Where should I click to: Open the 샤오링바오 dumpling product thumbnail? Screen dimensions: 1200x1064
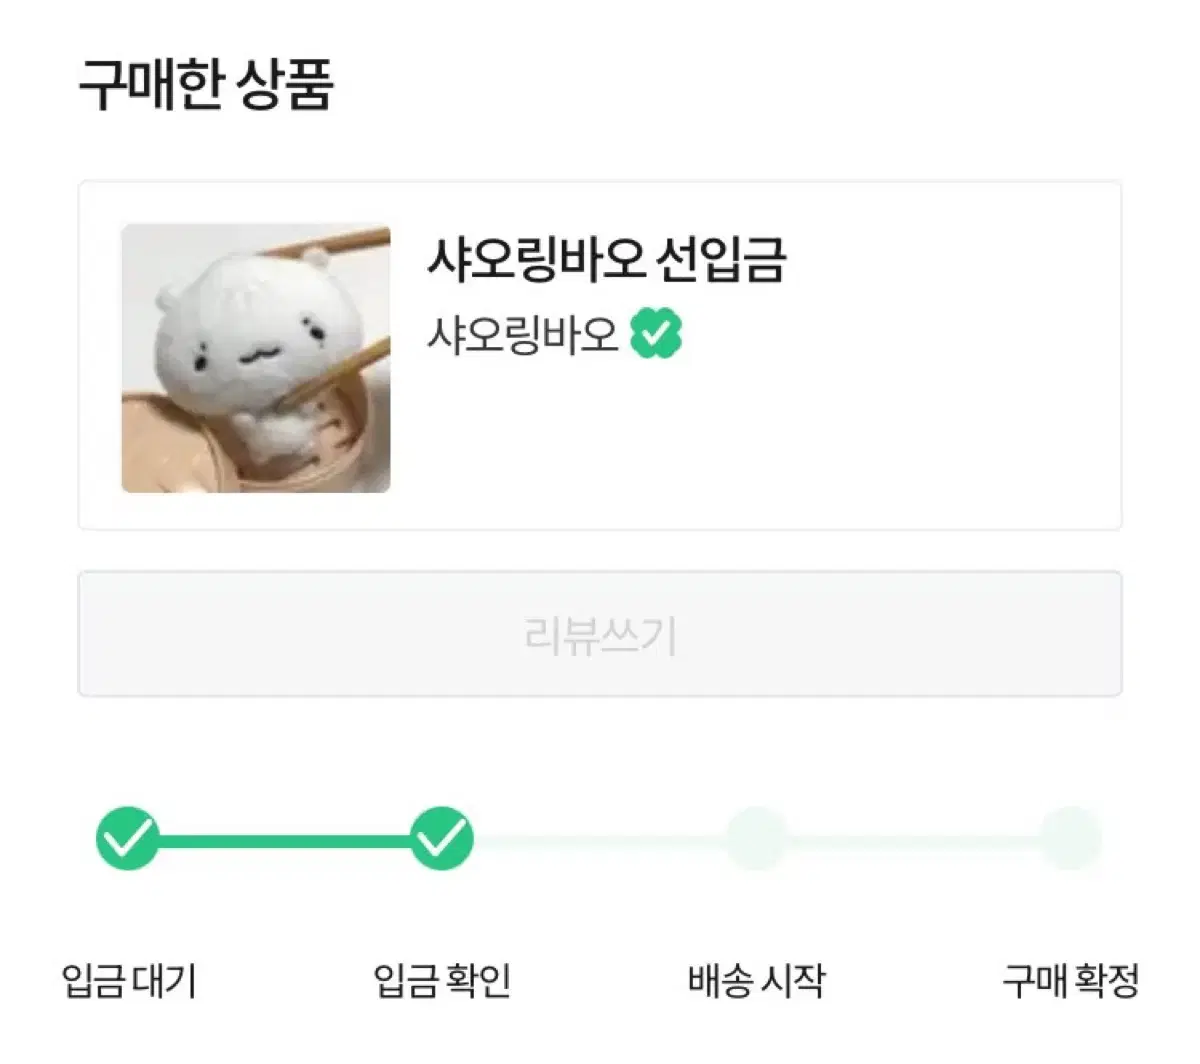(256, 358)
